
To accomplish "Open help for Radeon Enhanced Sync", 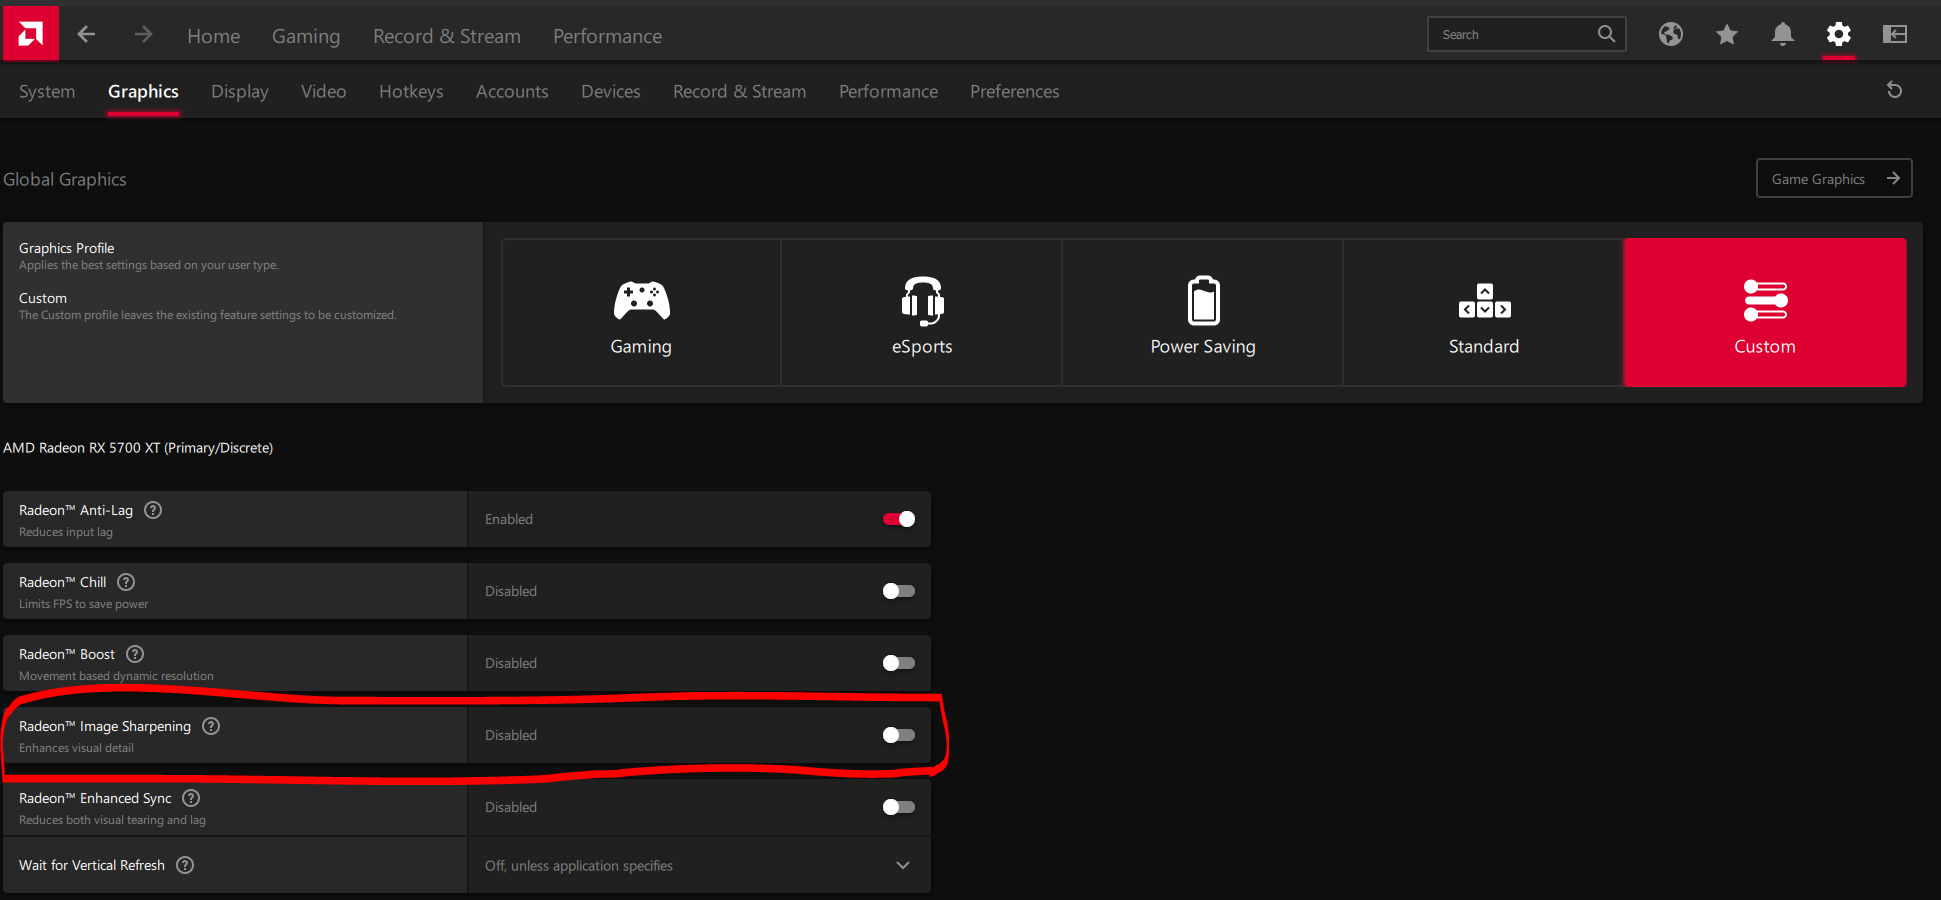I will tap(191, 798).
